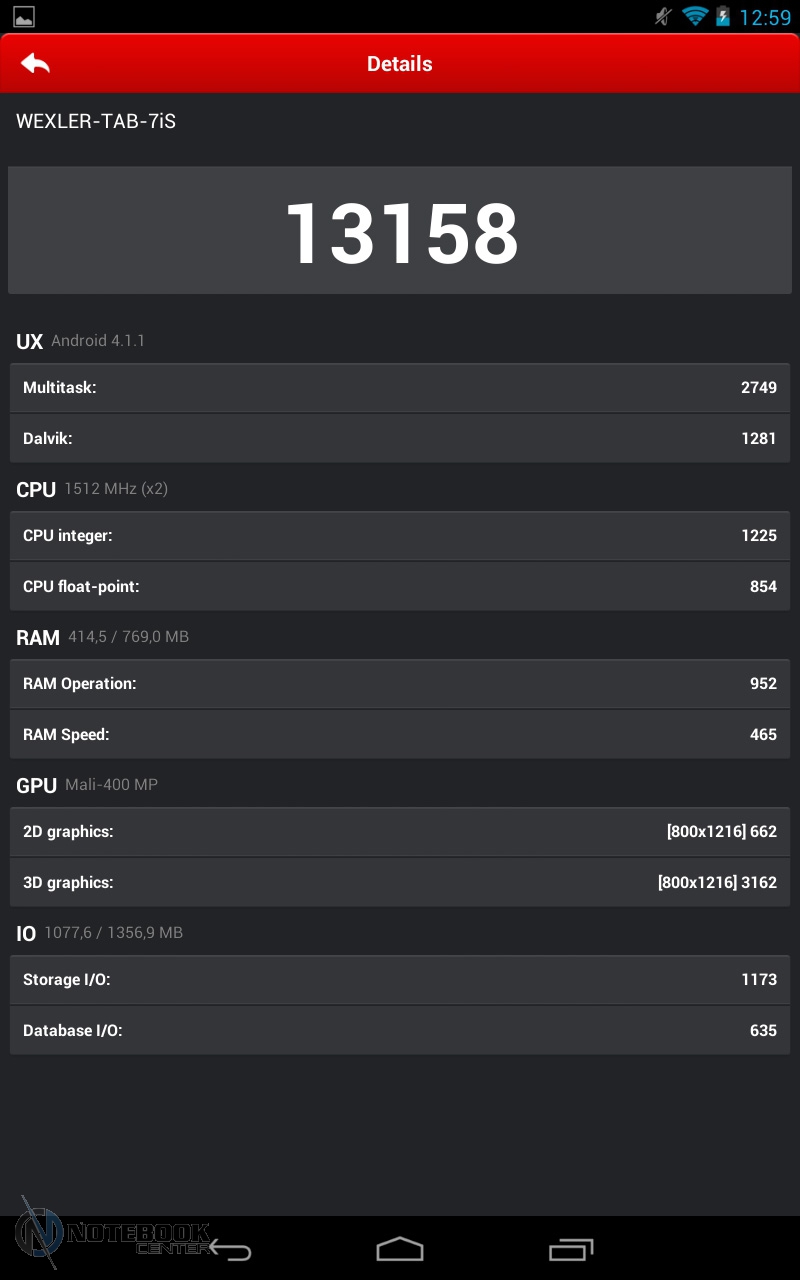This screenshot has height=1280, width=800.
Task: Select the RAM Operation row
Action: coord(400,684)
